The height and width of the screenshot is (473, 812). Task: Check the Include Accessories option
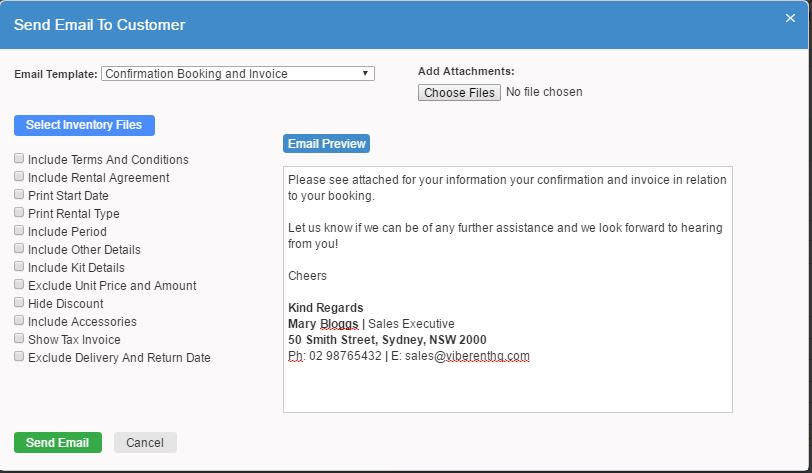coord(19,321)
